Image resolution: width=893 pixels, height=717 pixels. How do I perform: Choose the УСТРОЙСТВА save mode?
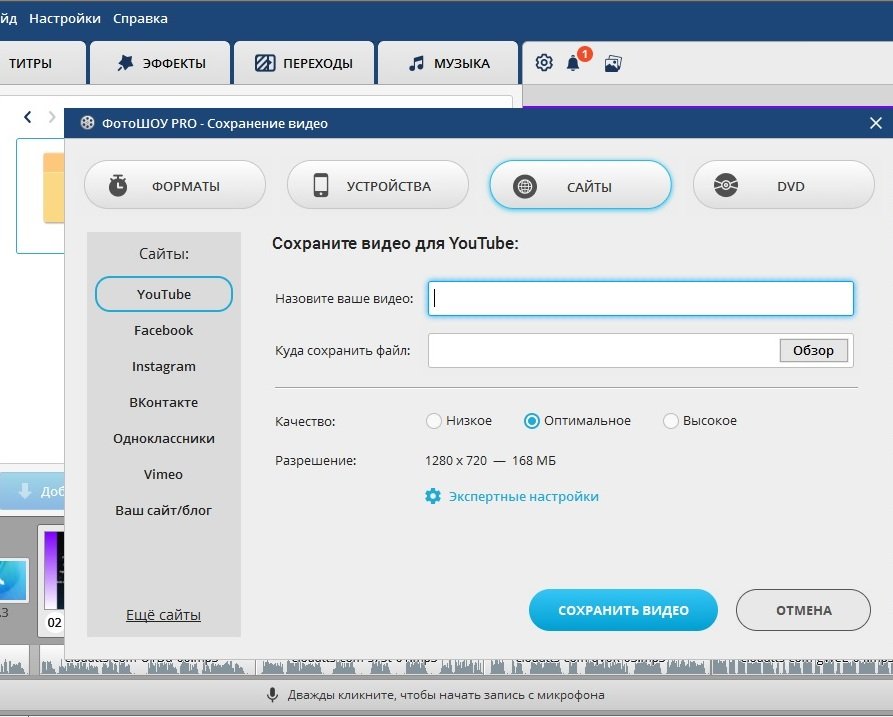pyautogui.click(x=378, y=185)
